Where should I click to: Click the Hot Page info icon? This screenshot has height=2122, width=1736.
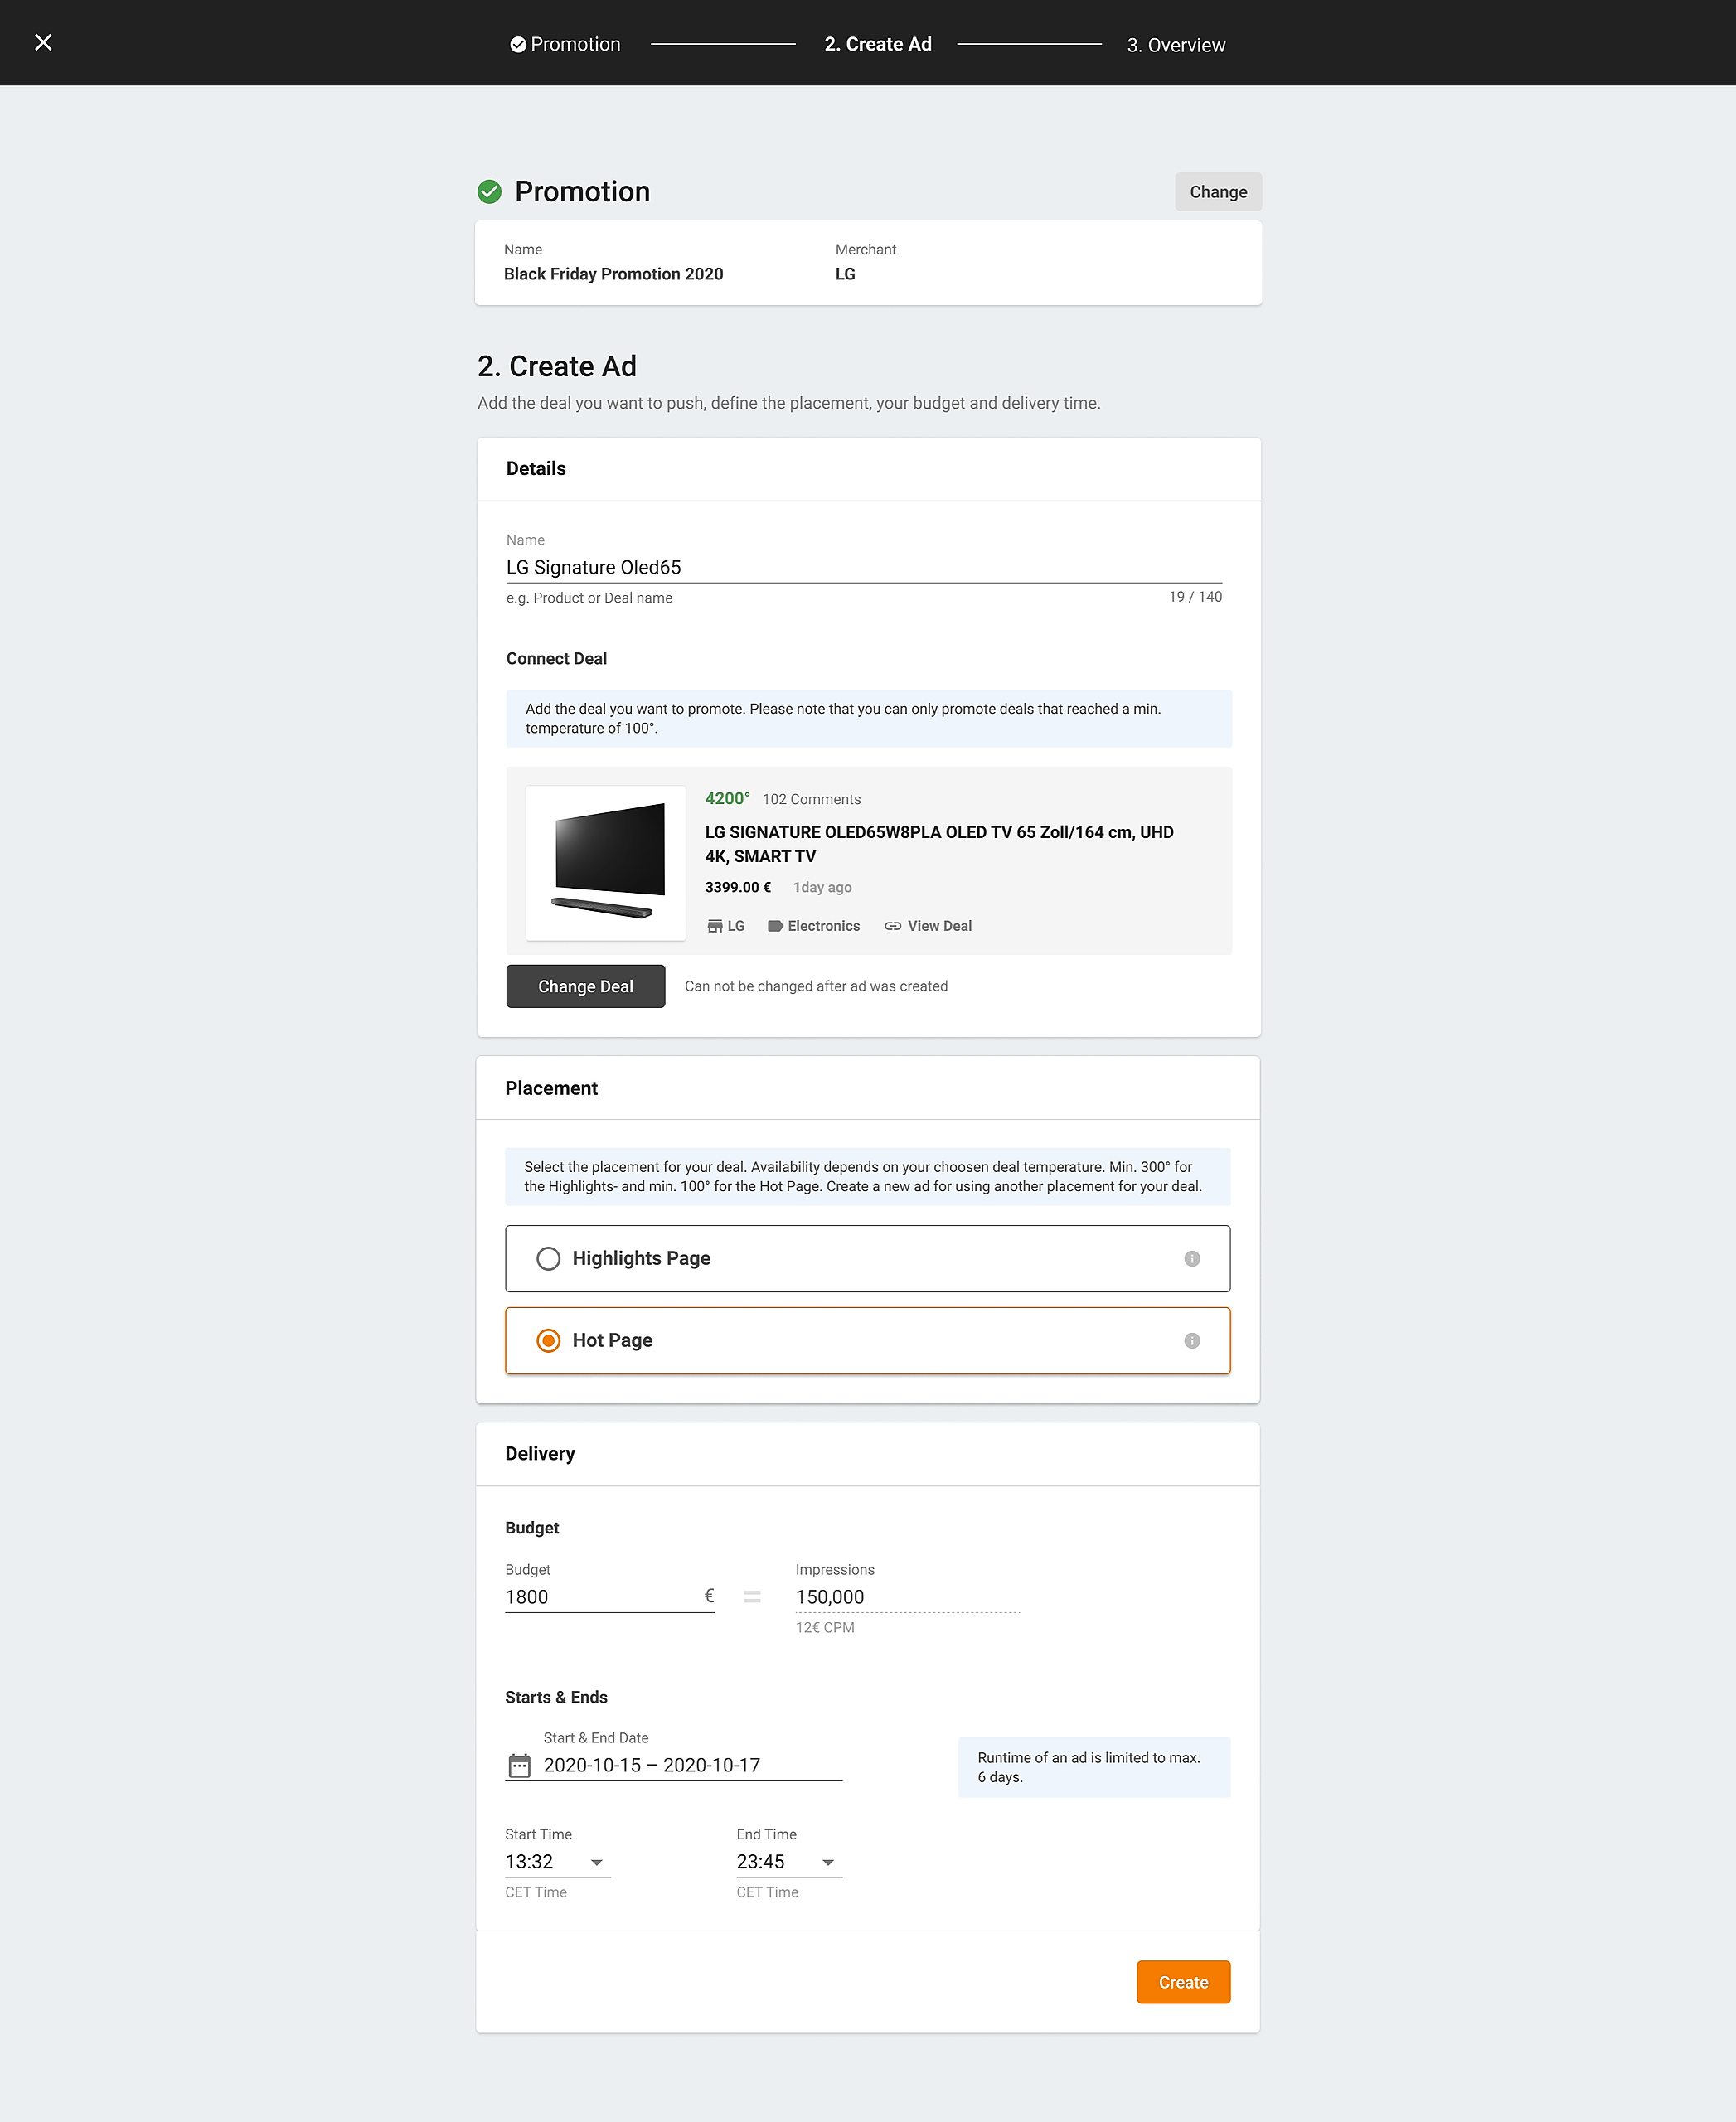1191,1341
